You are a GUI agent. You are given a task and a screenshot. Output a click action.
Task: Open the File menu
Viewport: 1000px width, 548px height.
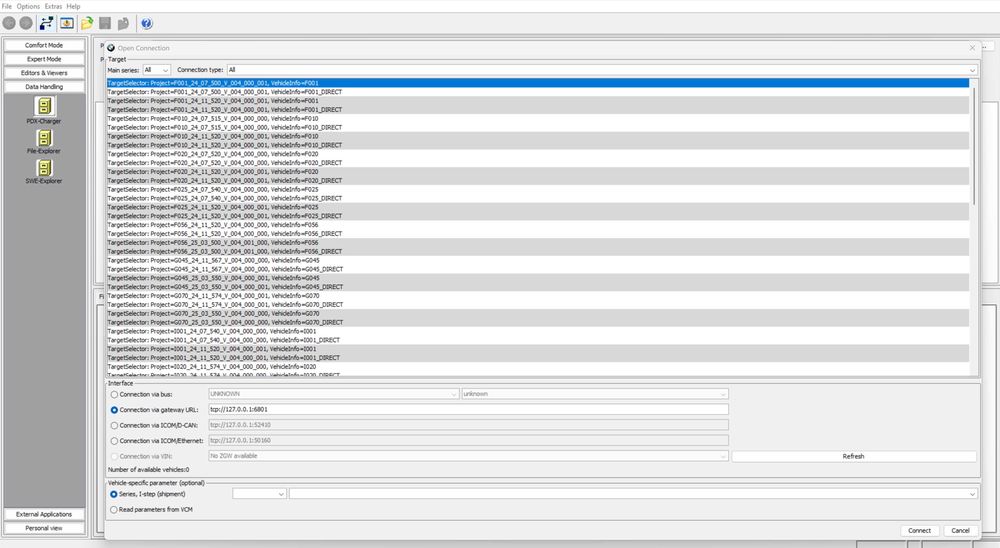[7, 6]
